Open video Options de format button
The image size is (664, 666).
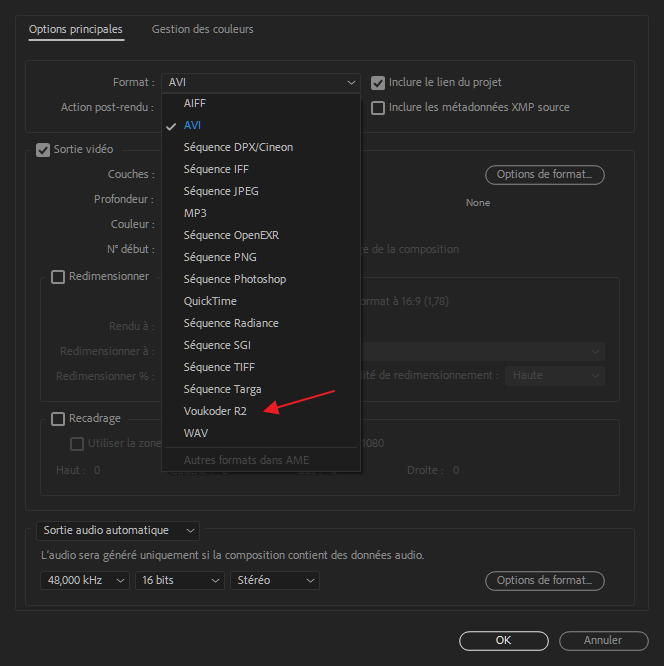click(x=545, y=175)
